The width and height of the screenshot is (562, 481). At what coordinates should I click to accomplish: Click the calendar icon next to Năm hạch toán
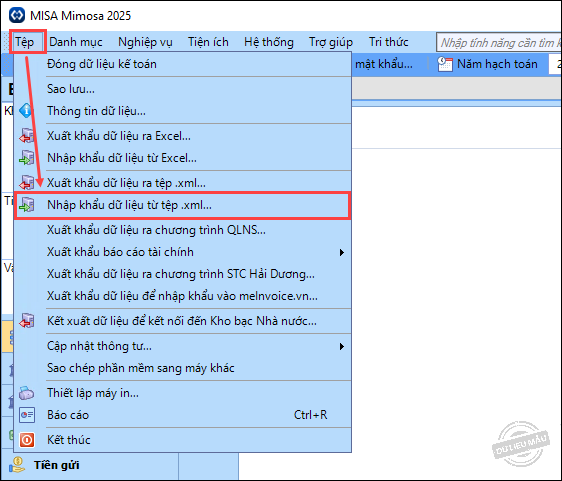click(445, 64)
